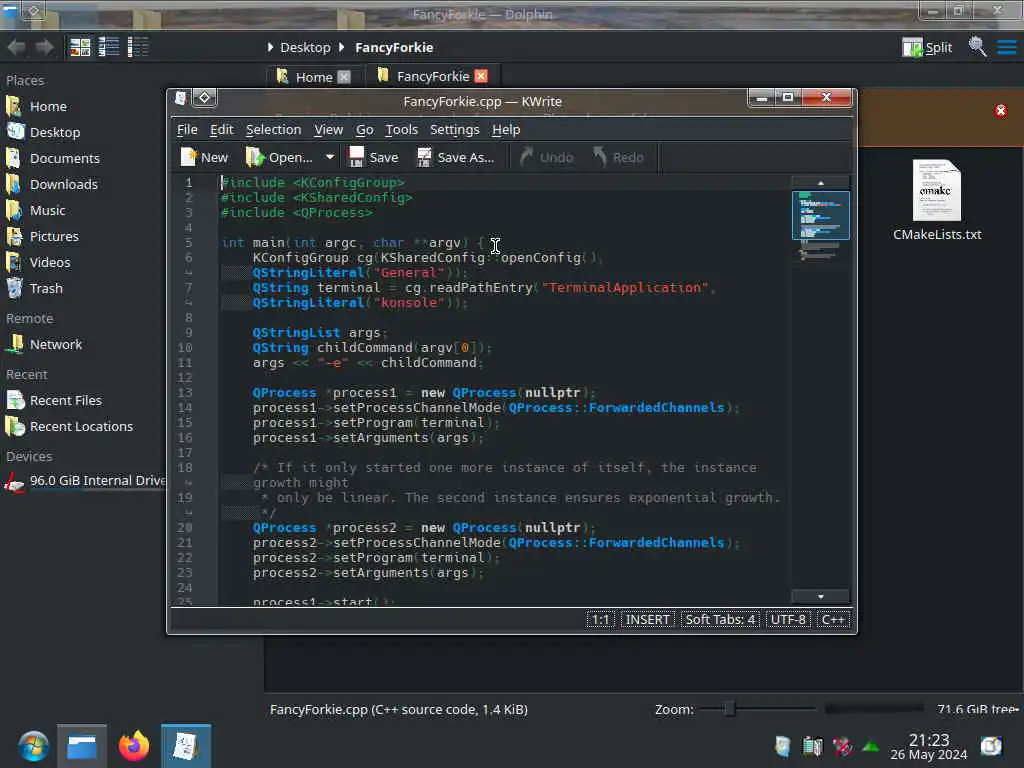Open Home in Places panel

coord(48,106)
